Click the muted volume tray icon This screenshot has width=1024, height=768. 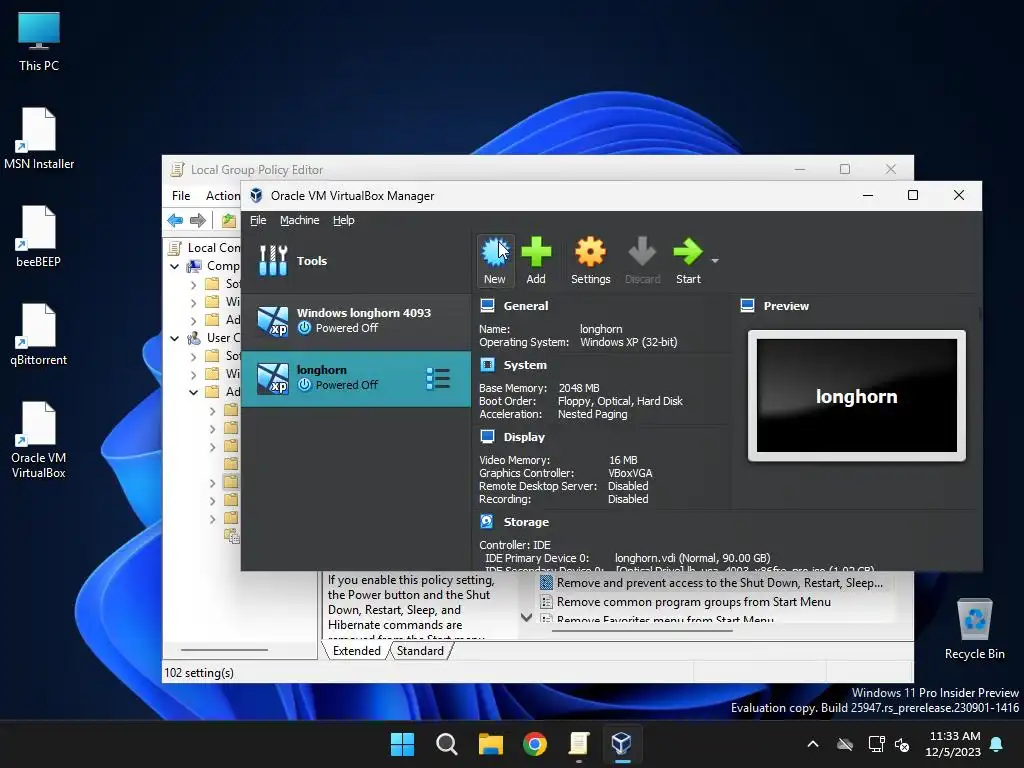coord(903,744)
